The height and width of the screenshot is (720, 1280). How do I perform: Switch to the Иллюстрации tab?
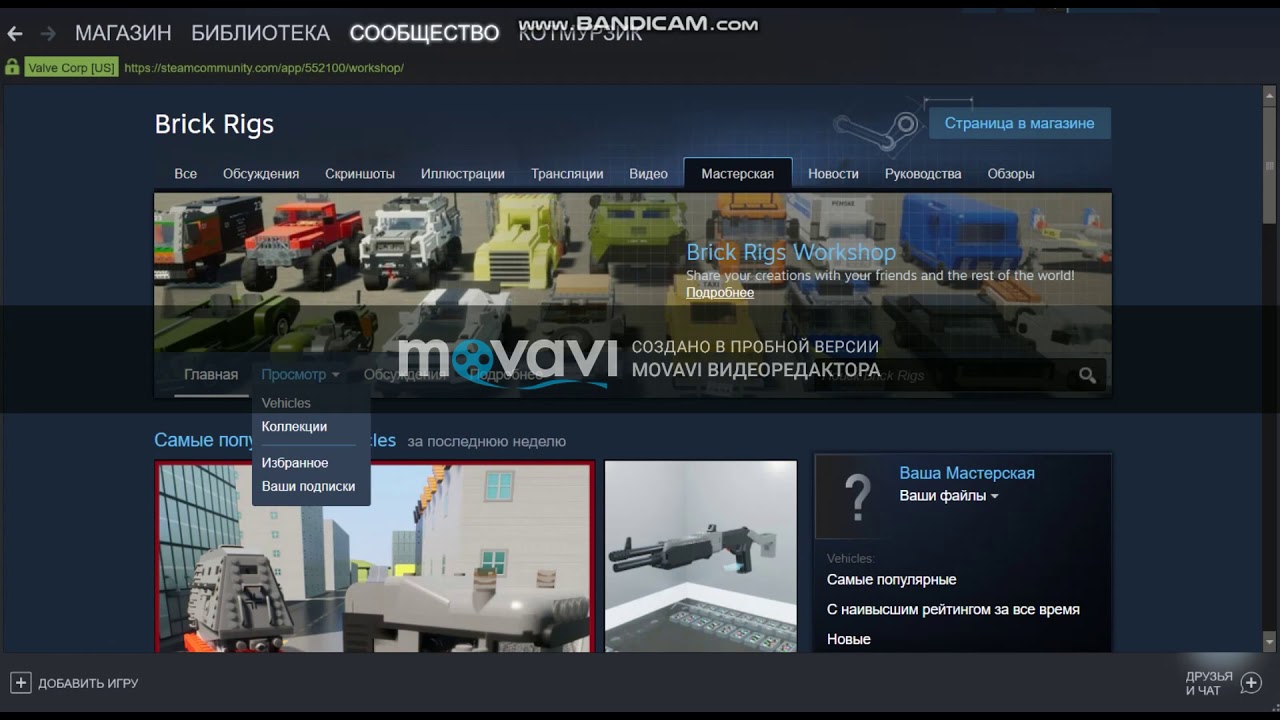(462, 173)
